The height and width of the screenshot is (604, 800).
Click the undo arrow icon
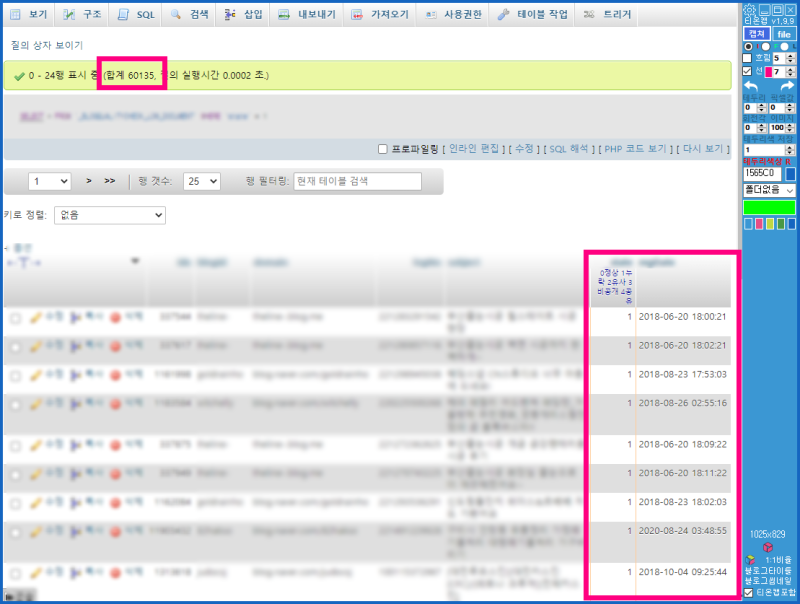point(752,86)
